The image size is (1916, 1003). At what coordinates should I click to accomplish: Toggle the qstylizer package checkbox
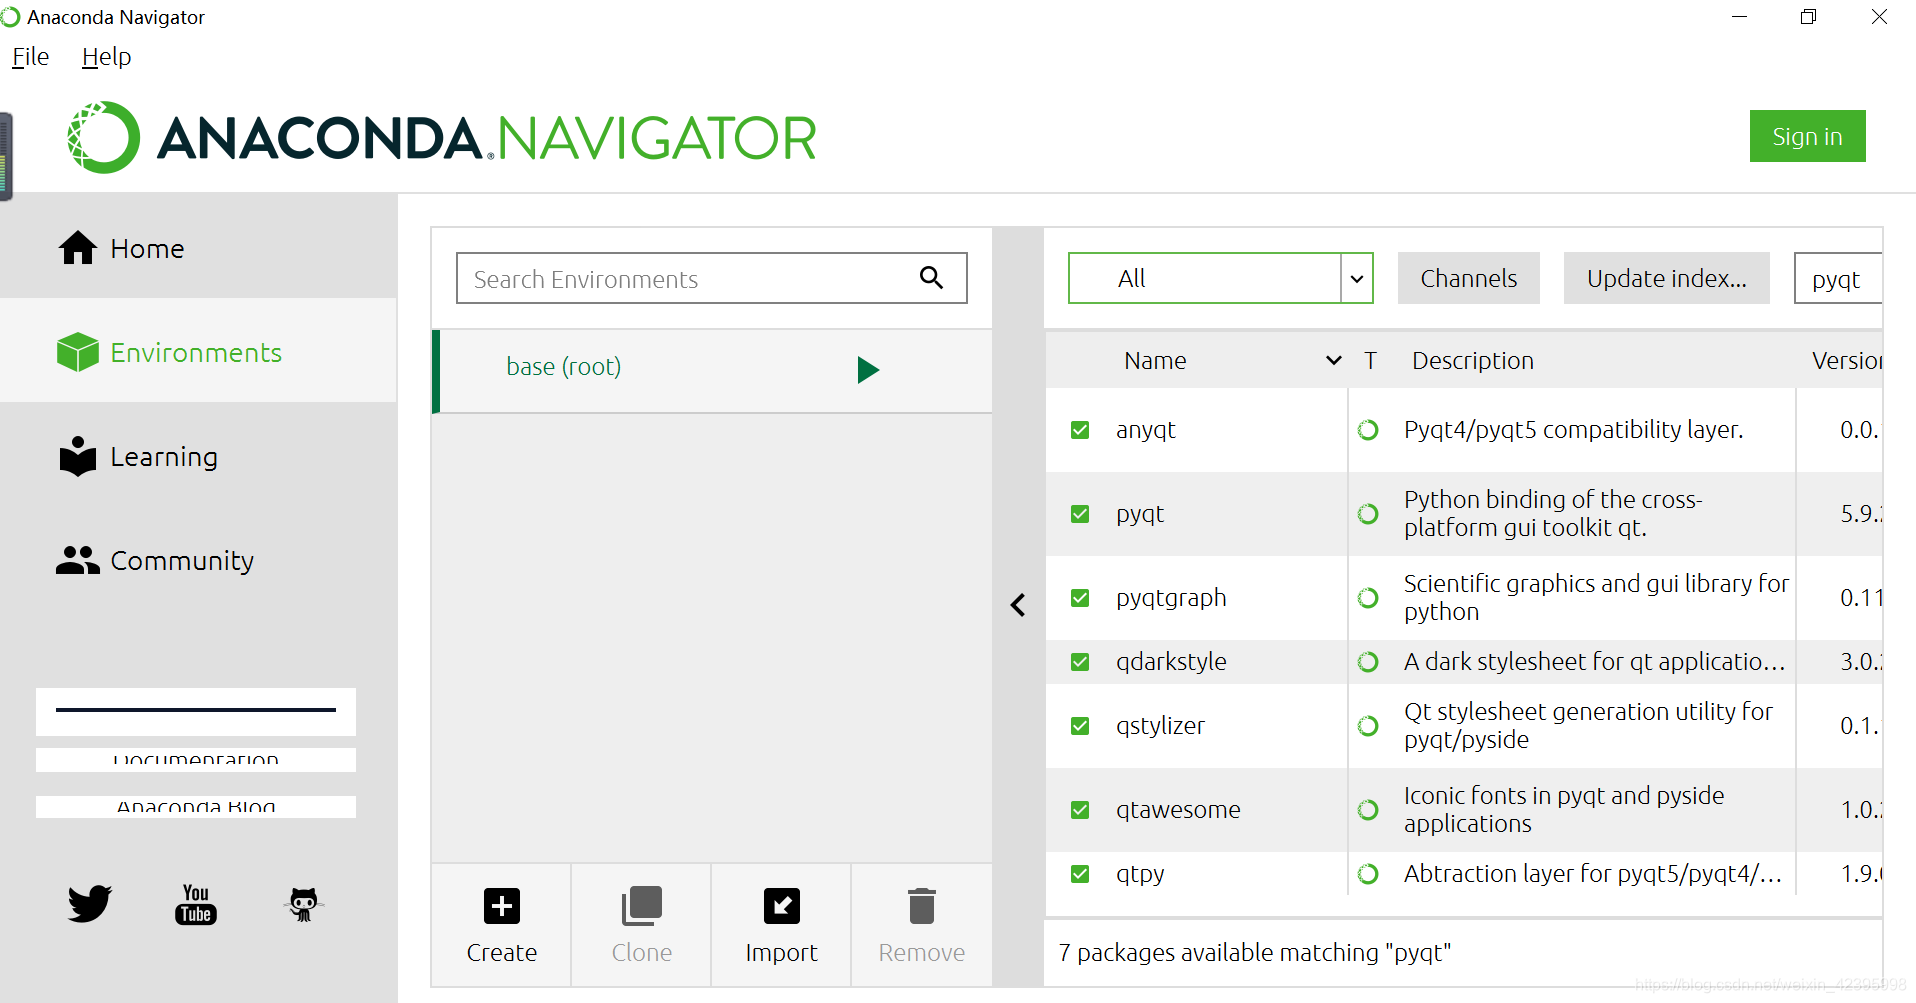pos(1080,726)
